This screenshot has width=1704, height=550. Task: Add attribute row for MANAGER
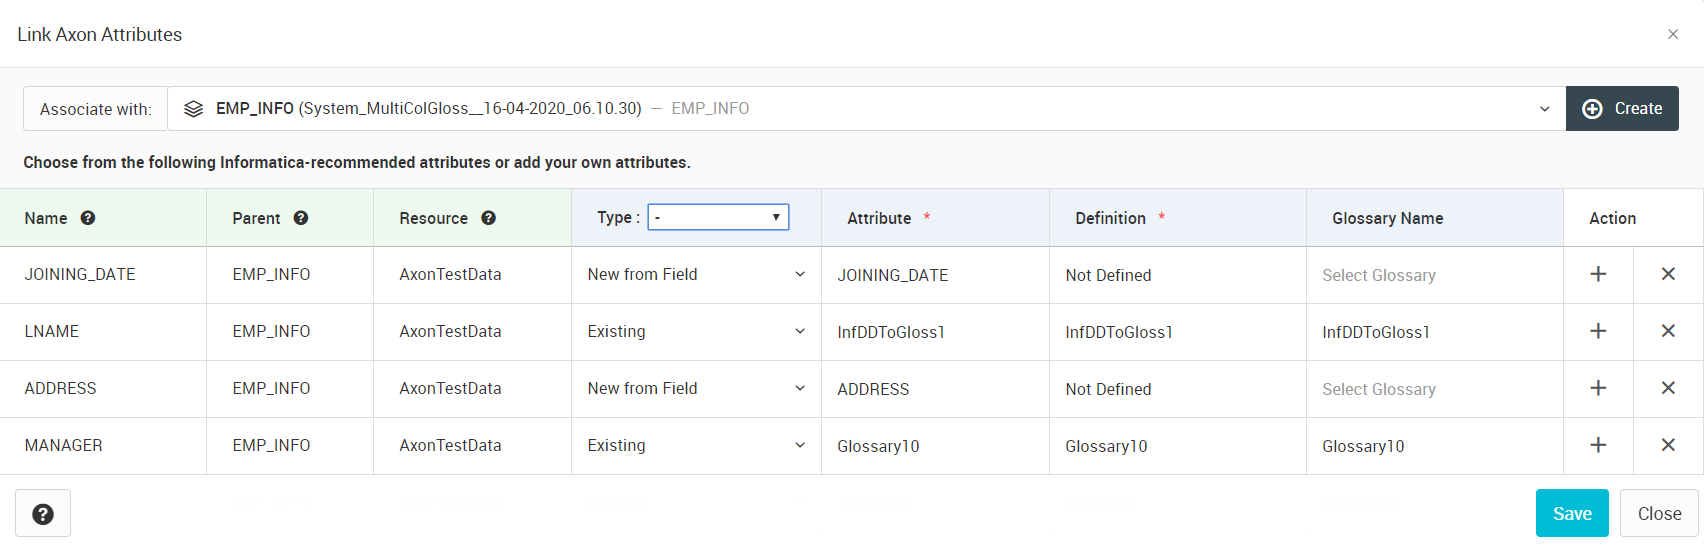coord(1598,445)
